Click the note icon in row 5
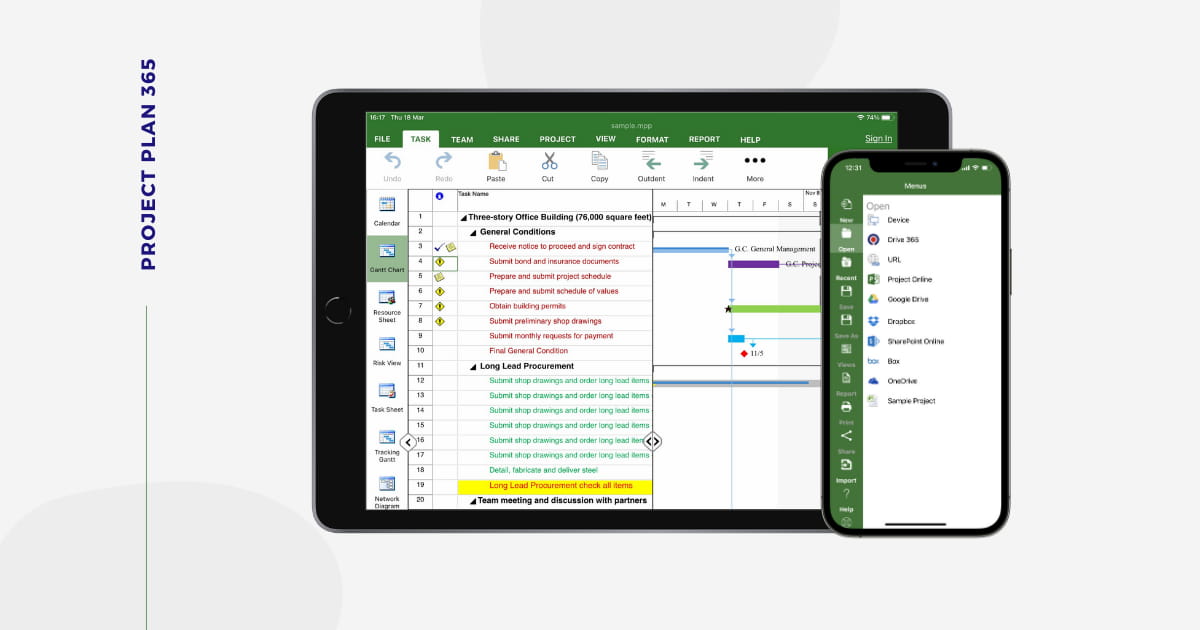 pos(439,277)
